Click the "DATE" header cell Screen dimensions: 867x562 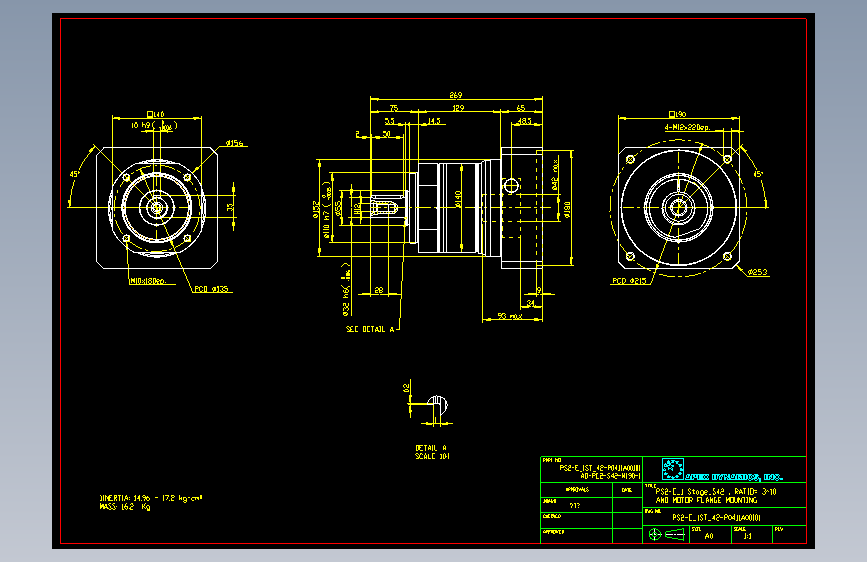point(626,490)
